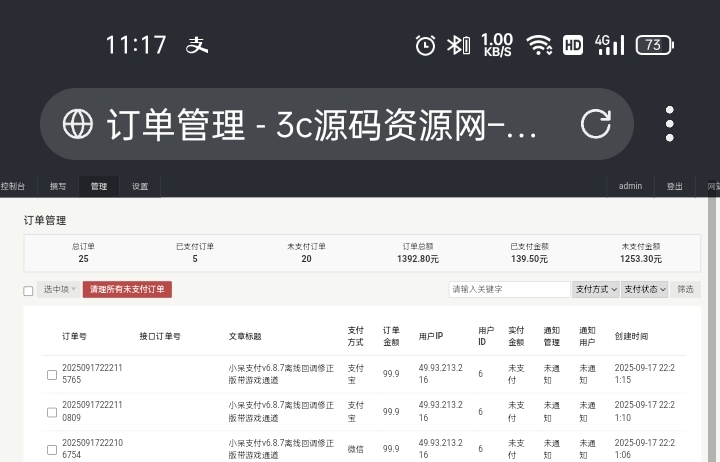This screenshot has width=720, height=462.
Task: Click the red 清理所有未支付订单 button
Action: tap(127, 289)
